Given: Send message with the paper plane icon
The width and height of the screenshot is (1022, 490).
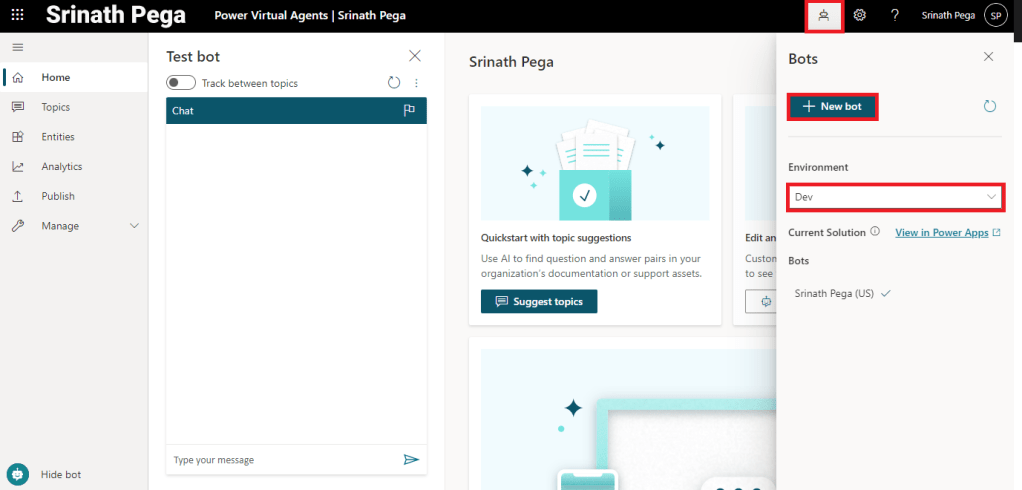Looking at the screenshot, I should (x=410, y=459).
